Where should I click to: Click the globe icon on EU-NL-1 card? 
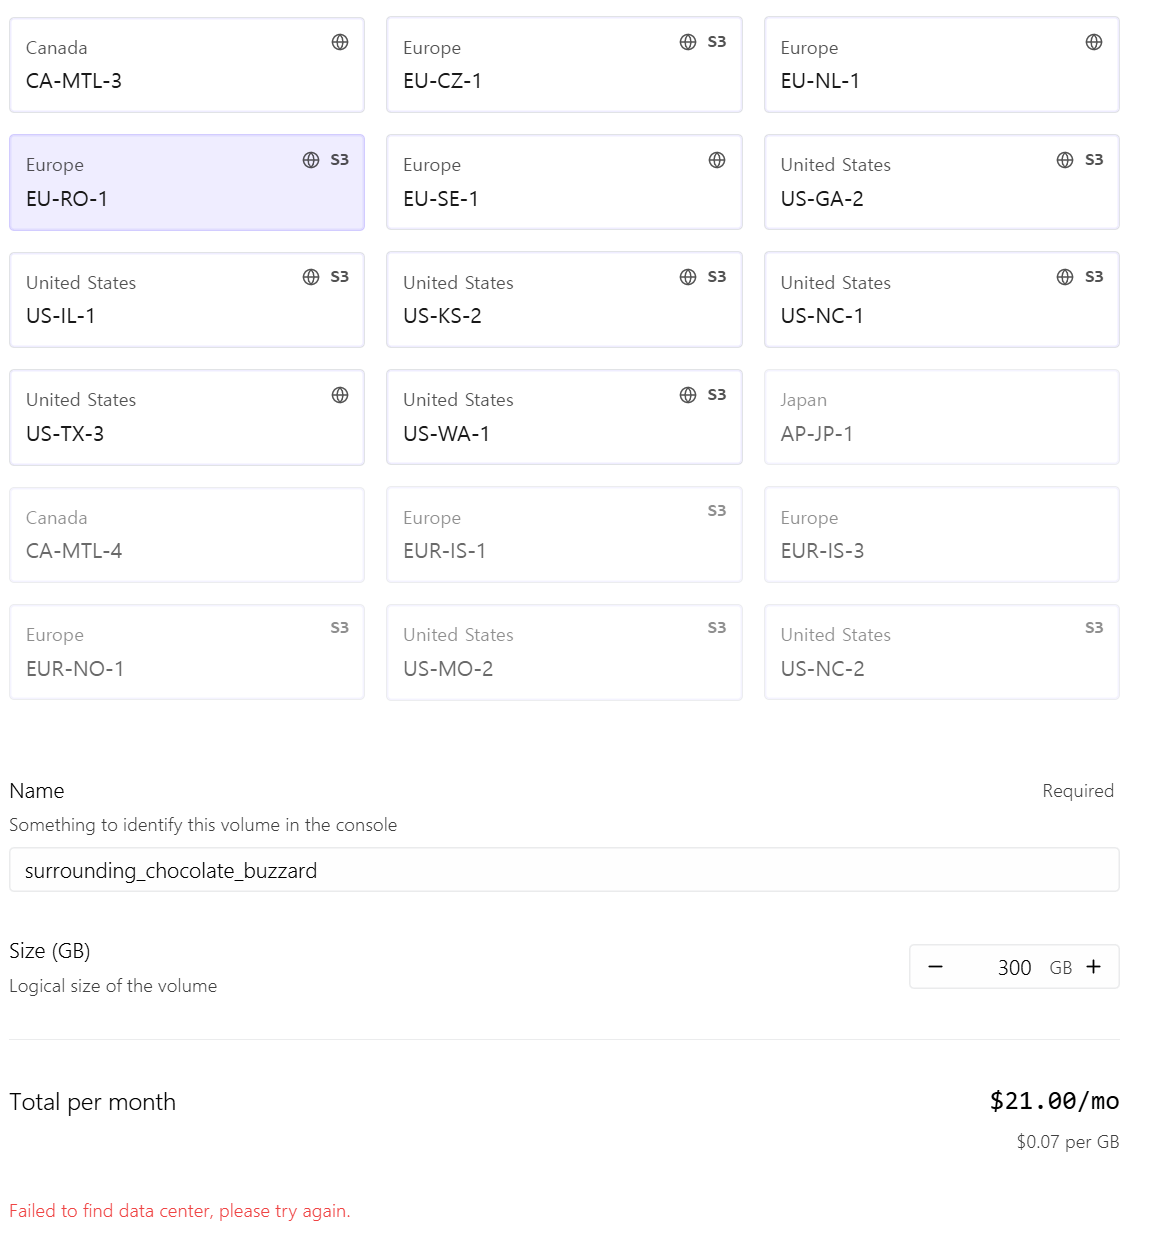click(x=1094, y=42)
